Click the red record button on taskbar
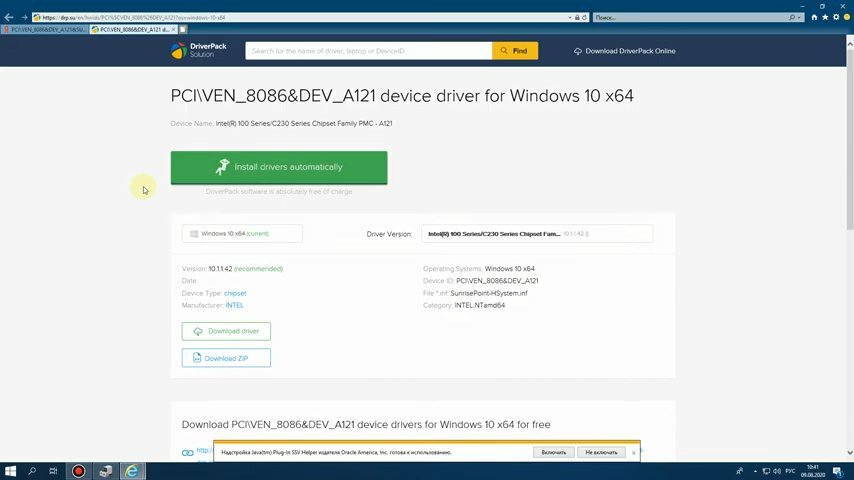The height and width of the screenshot is (480, 854). tap(78, 471)
